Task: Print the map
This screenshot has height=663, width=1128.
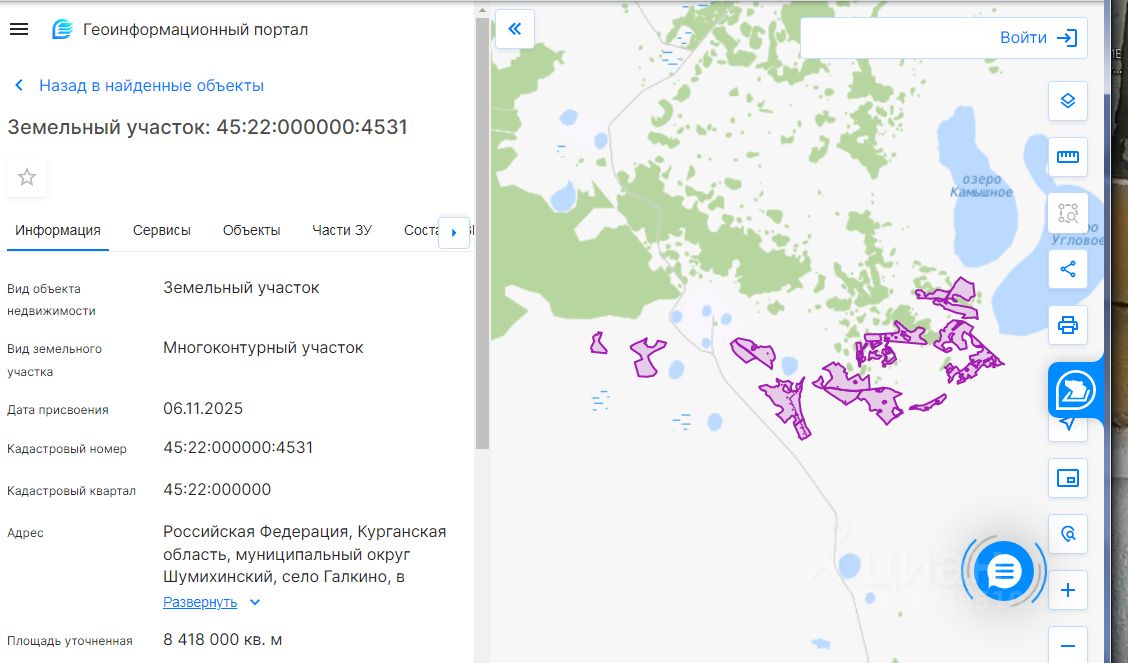Action: point(1067,325)
